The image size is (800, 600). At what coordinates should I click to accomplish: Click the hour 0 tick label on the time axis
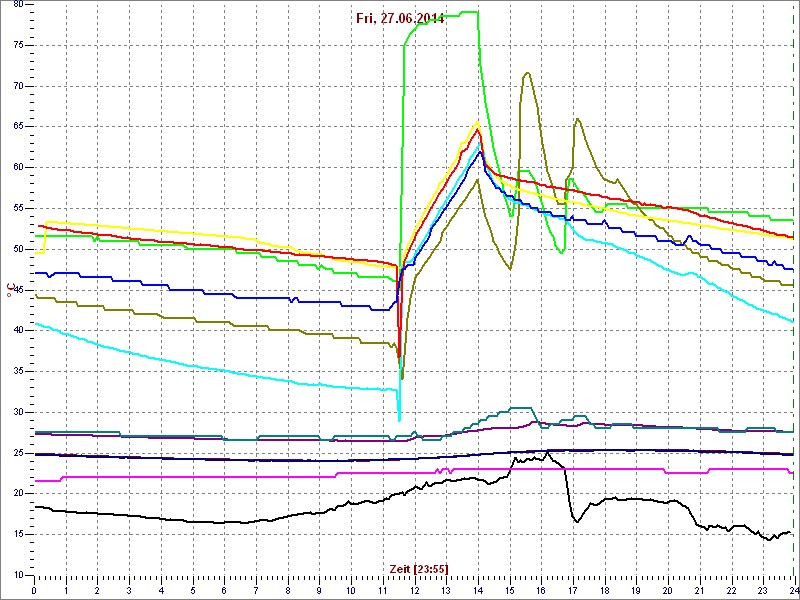pos(35,590)
